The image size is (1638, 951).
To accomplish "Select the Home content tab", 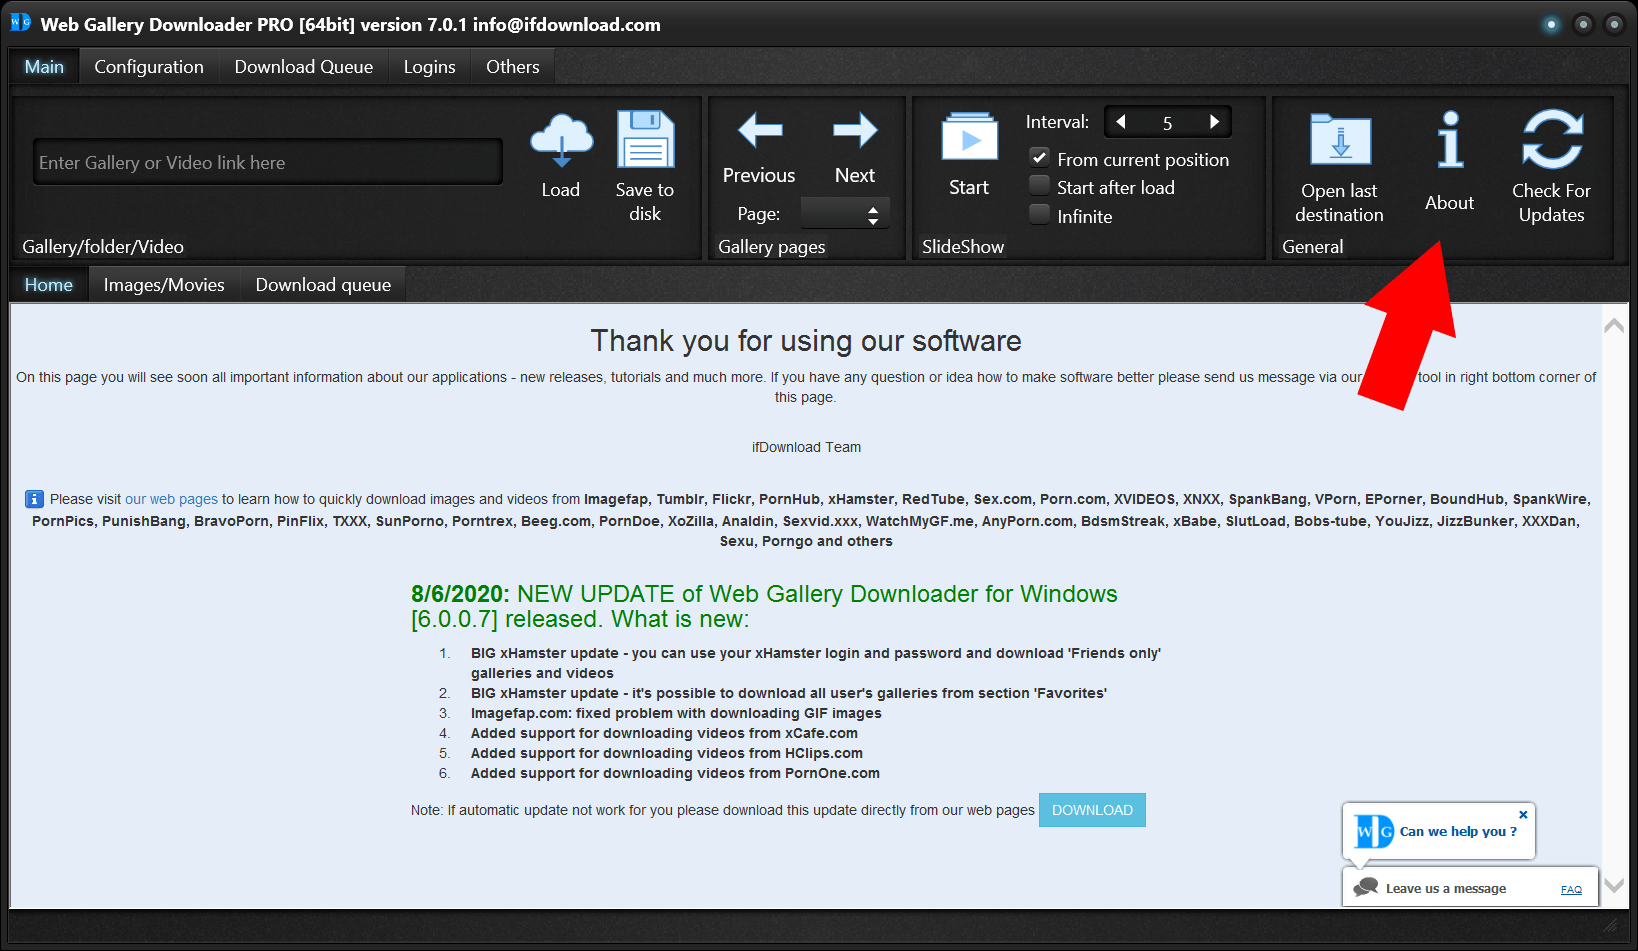I will (49, 285).
